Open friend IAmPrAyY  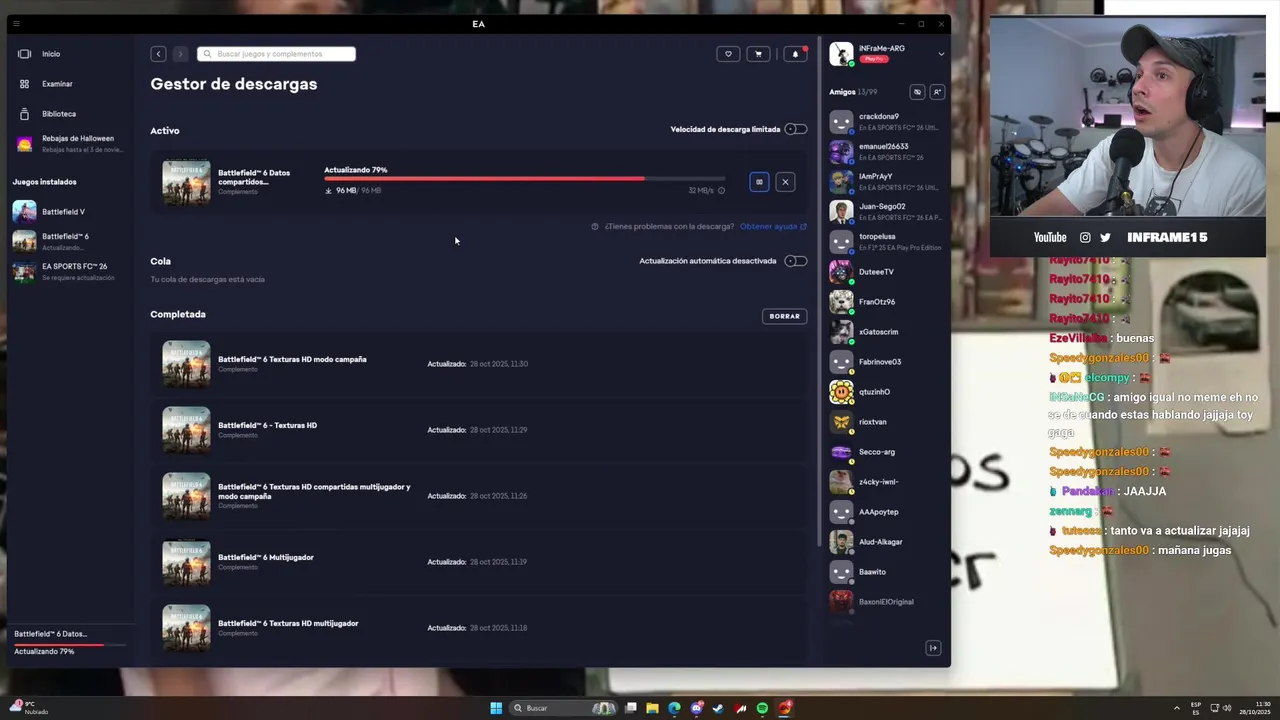pos(885,182)
